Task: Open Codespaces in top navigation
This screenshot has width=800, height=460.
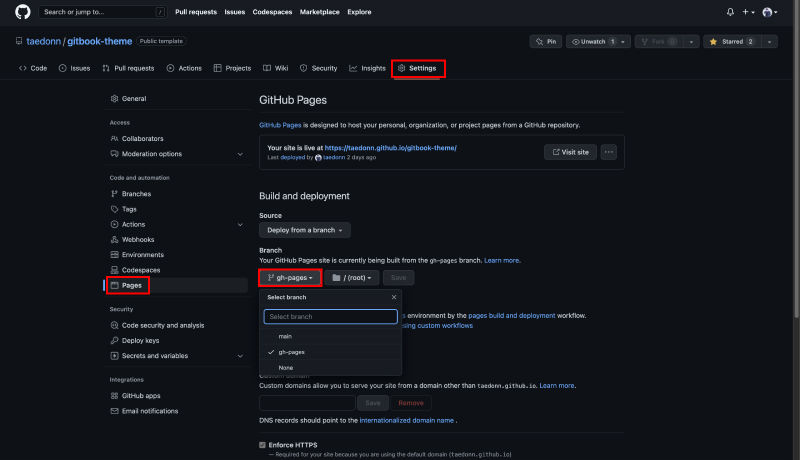Action: tap(272, 12)
